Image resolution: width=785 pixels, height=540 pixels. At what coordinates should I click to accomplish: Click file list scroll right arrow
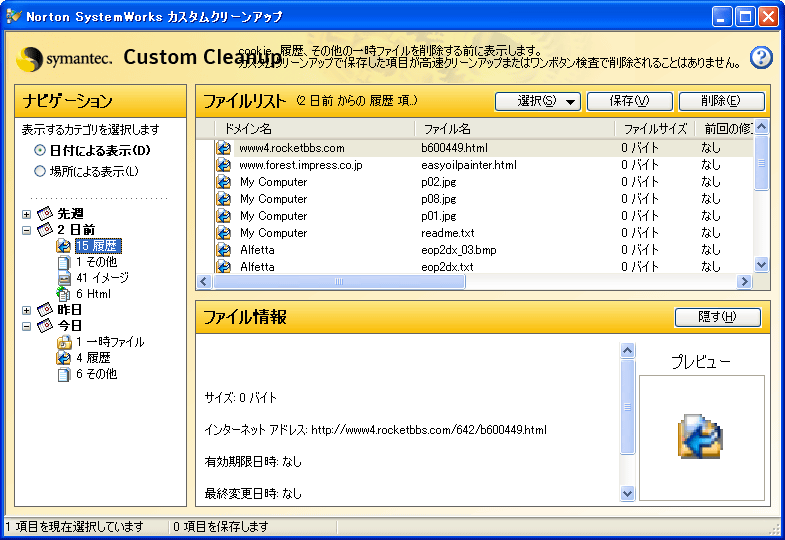coord(744,282)
